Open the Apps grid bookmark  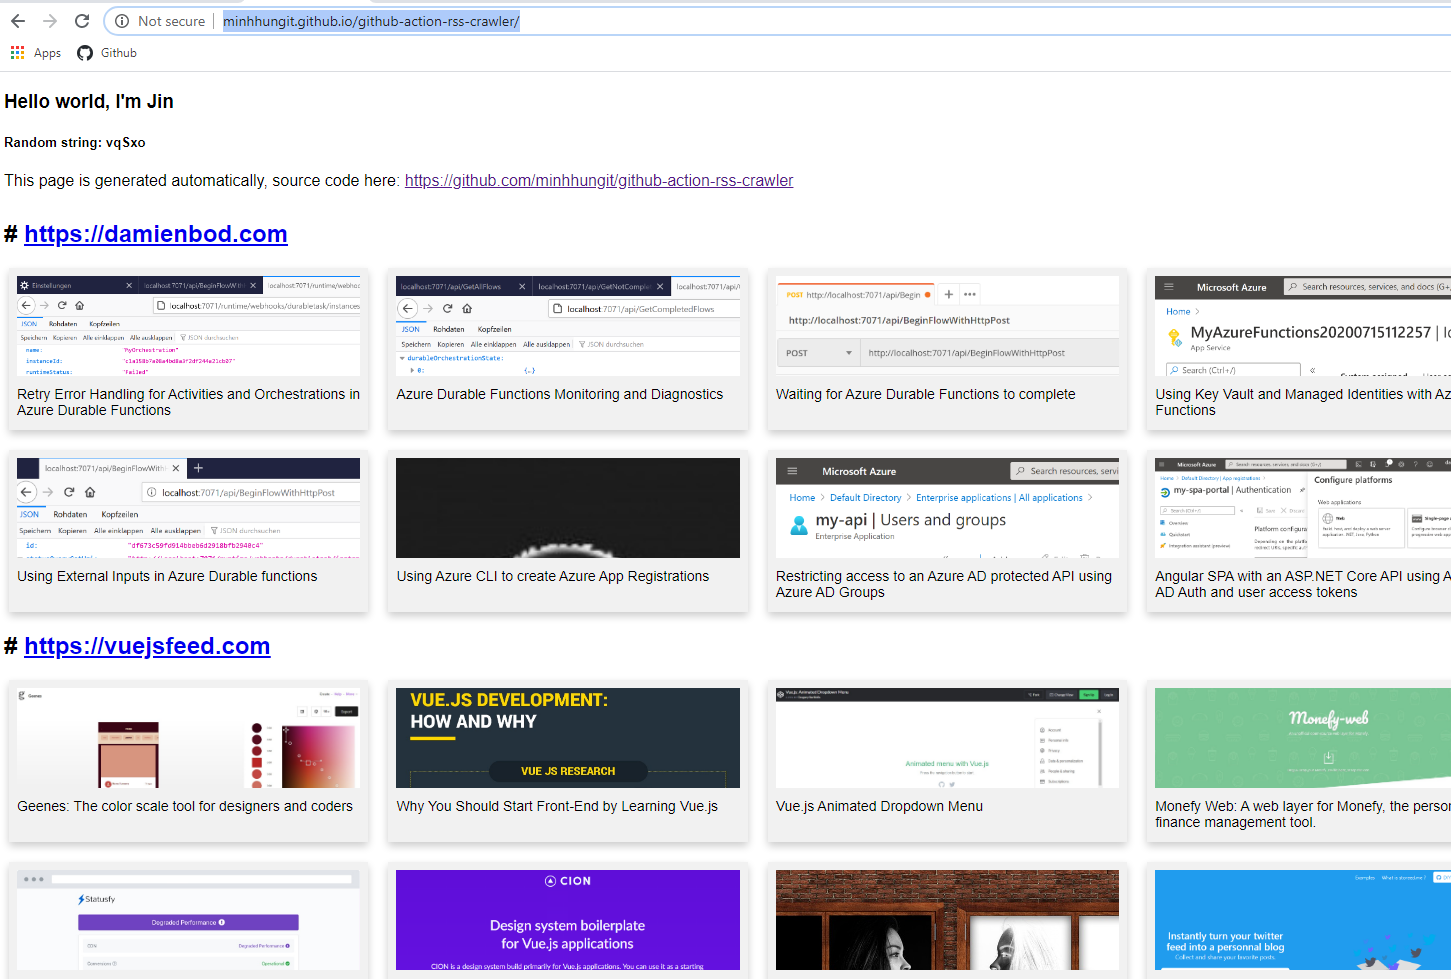(36, 53)
